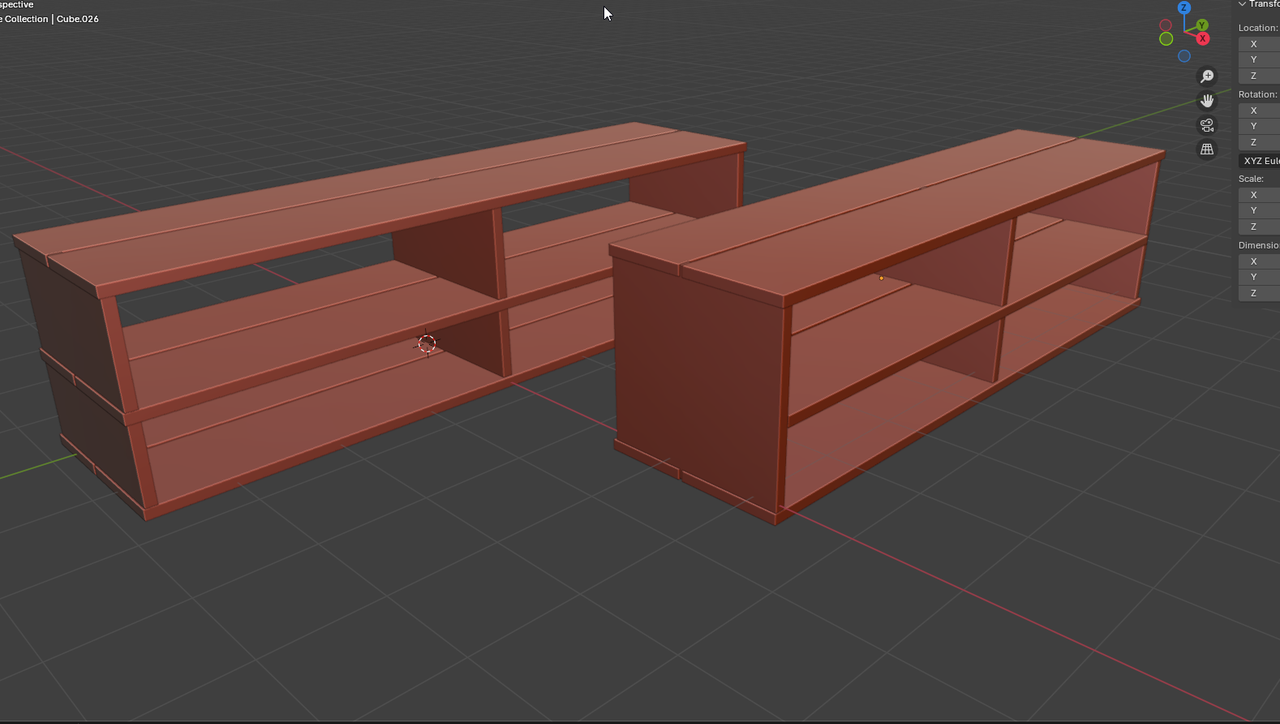The width and height of the screenshot is (1280, 724).
Task: Click the red X axis gizmo handle
Action: pyautogui.click(x=1203, y=39)
